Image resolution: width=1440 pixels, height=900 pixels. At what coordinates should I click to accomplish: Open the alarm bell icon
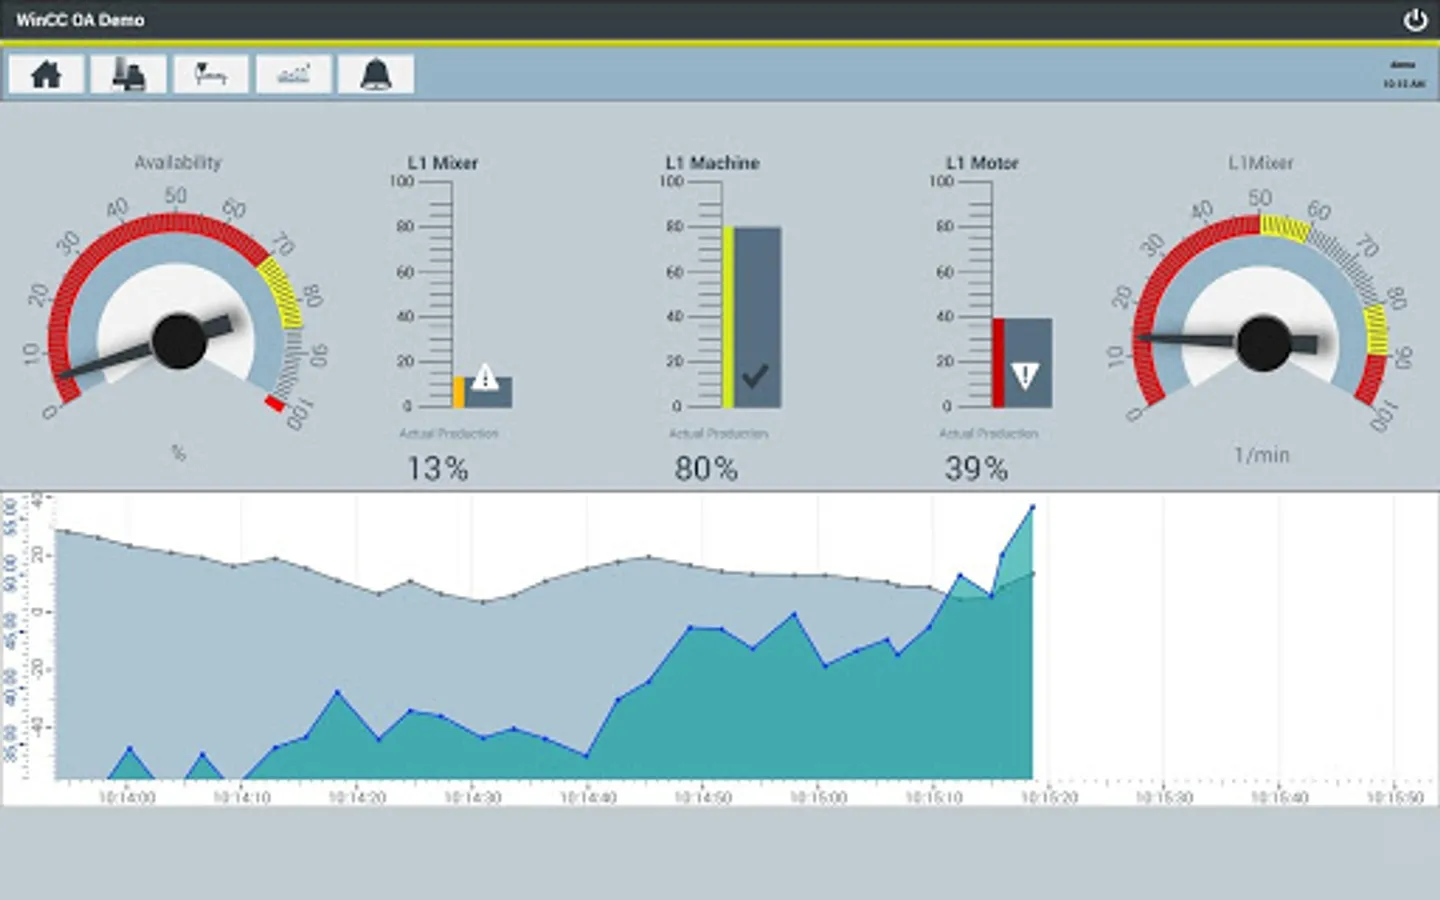pos(376,74)
